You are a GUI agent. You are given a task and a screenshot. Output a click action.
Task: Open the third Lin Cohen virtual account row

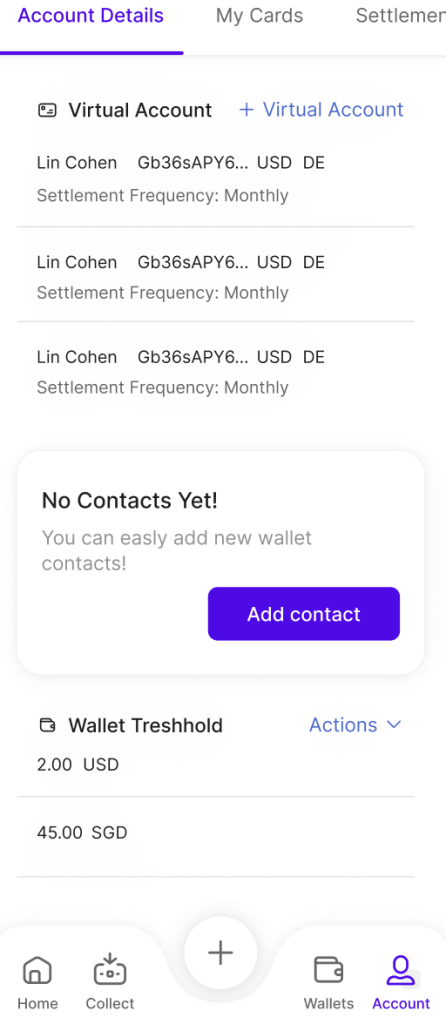tap(215, 372)
